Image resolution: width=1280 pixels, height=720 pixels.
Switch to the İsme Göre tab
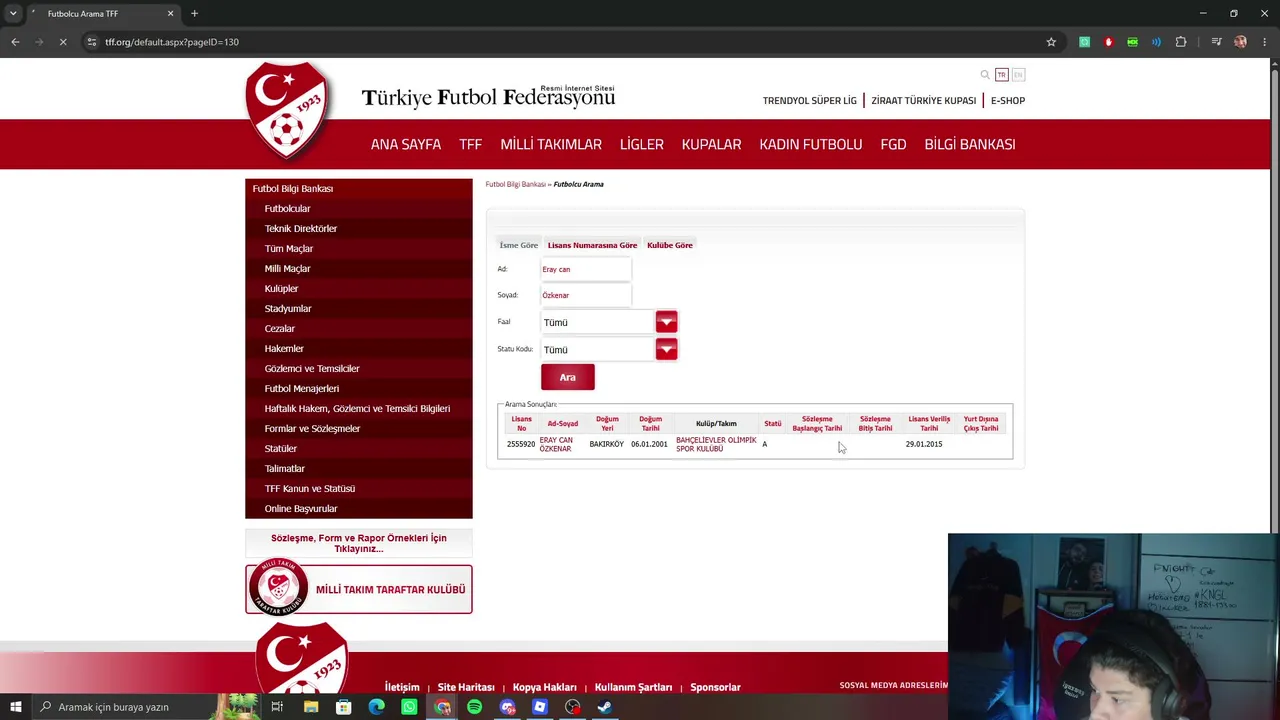(519, 245)
